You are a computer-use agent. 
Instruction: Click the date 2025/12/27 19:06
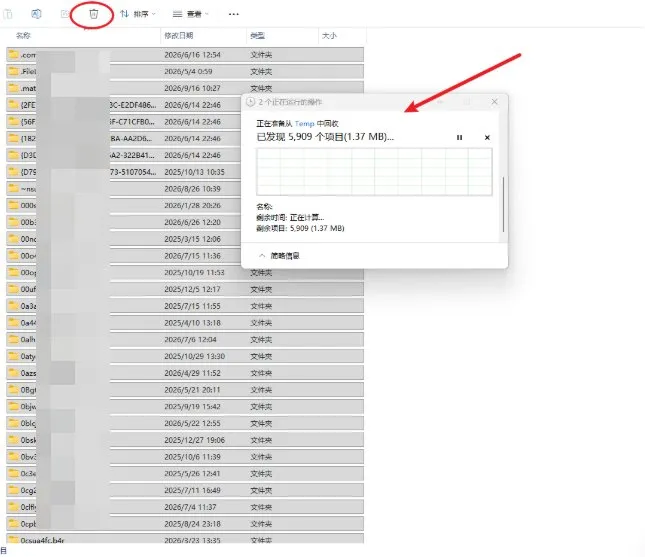coord(195,440)
